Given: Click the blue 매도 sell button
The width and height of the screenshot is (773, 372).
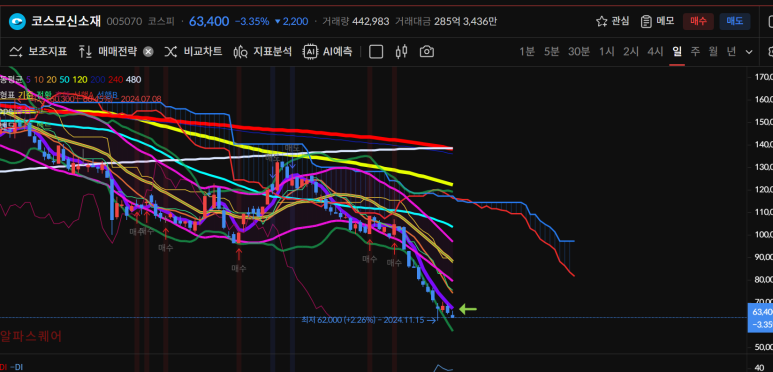Looking at the screenshot, I should click(735, 21).
